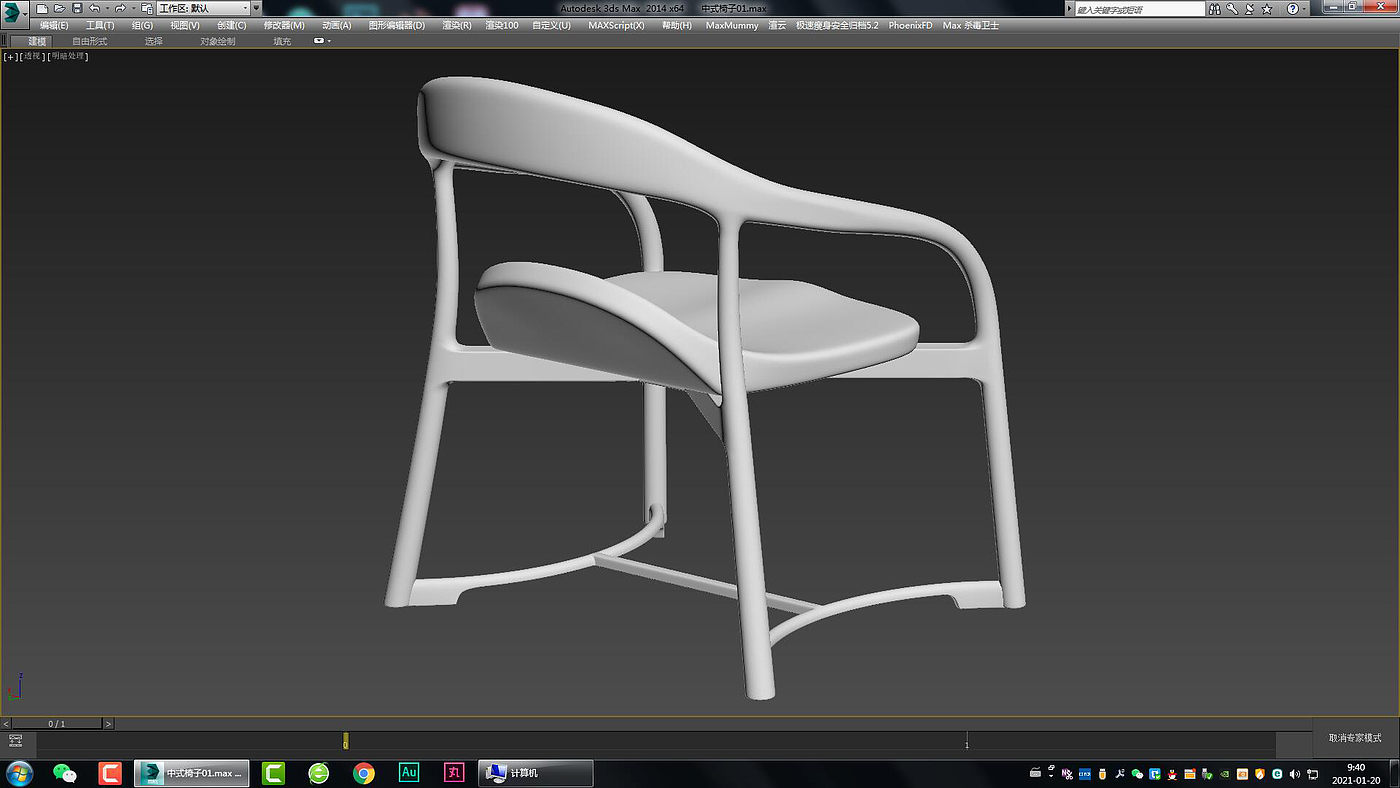Open the 帮助(H) menu

[676, 25]
